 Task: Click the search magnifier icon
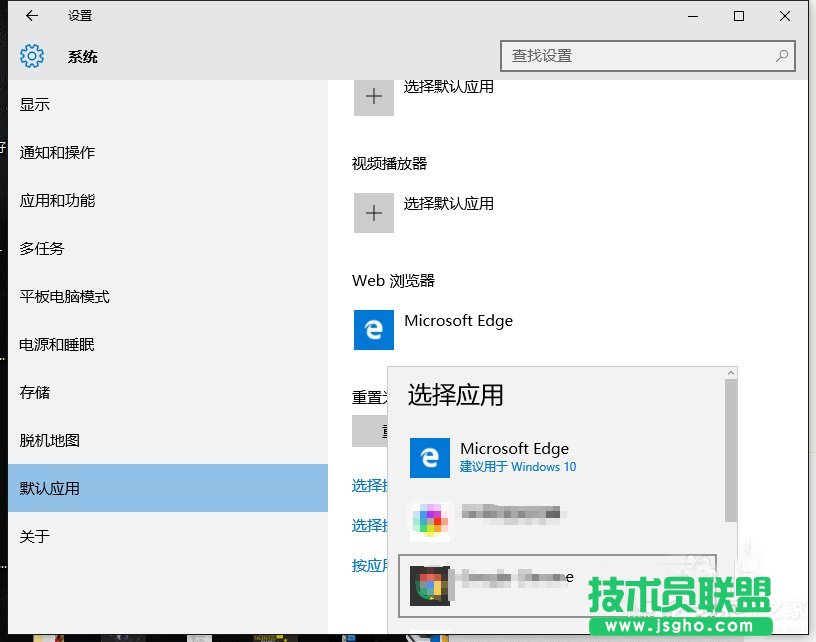point(782,56)
